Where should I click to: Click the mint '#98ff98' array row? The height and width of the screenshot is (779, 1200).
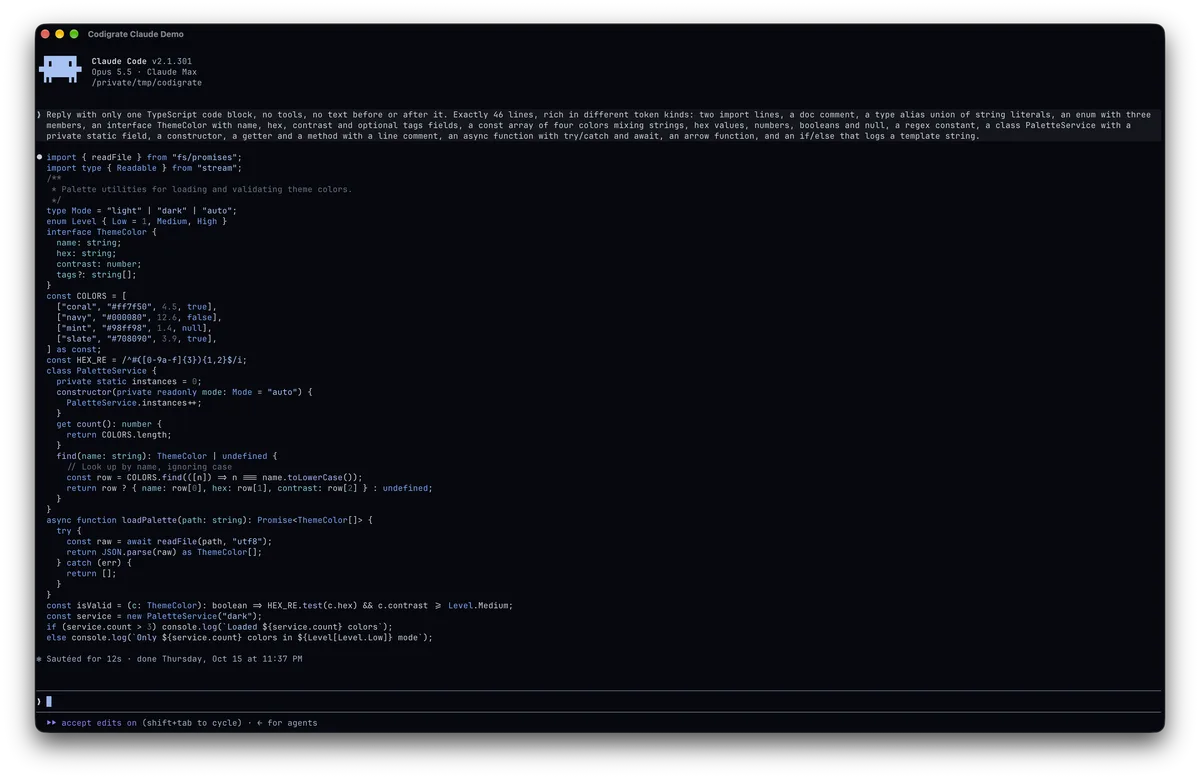pos(134,328)
